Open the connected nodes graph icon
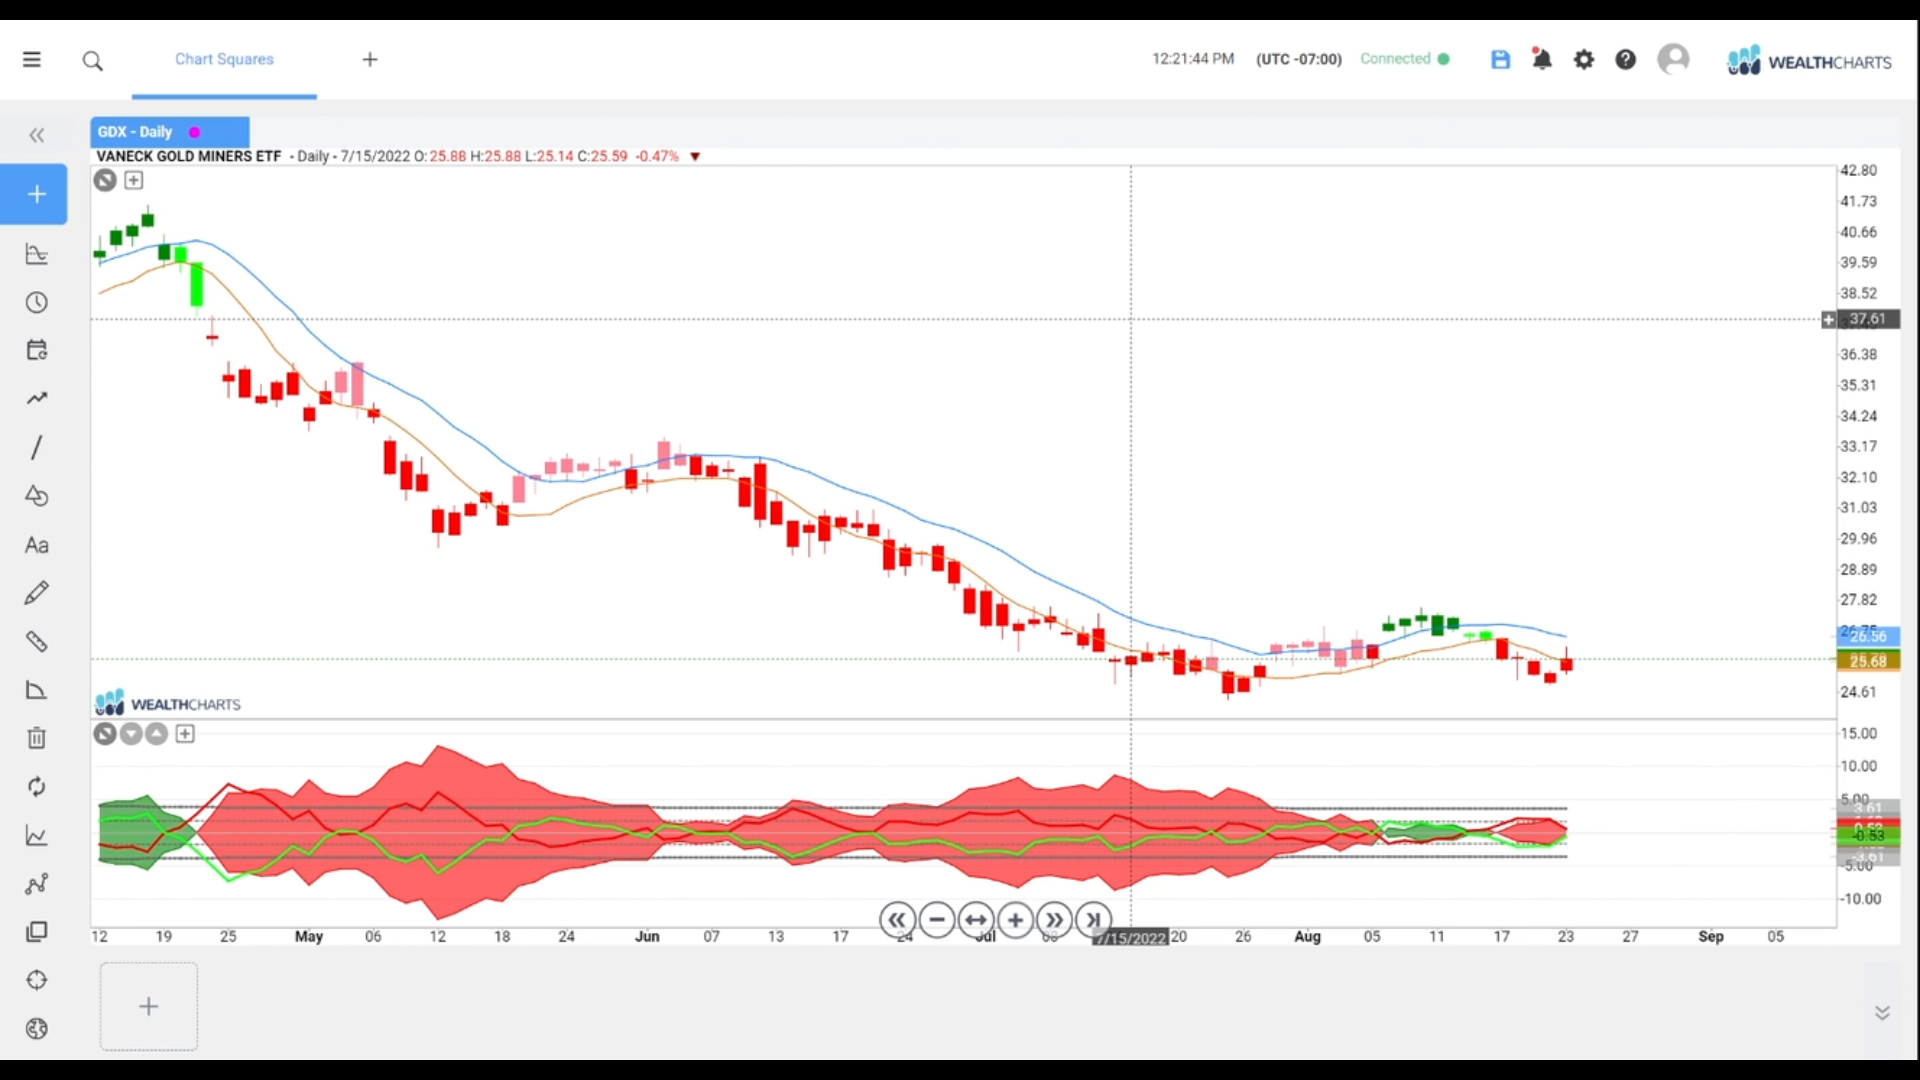Image resolution: width=1920 pixels, height=1080 pixels. tap(37, 884)
